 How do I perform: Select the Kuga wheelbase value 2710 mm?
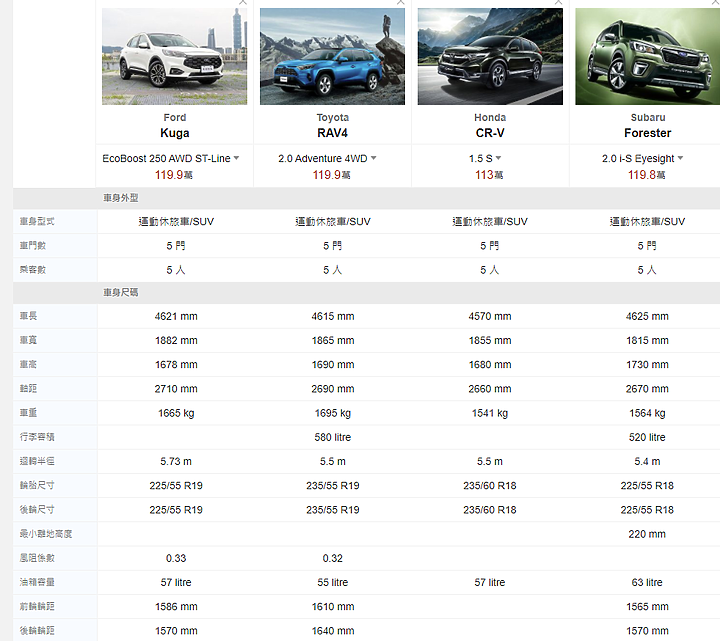point(176,389)
